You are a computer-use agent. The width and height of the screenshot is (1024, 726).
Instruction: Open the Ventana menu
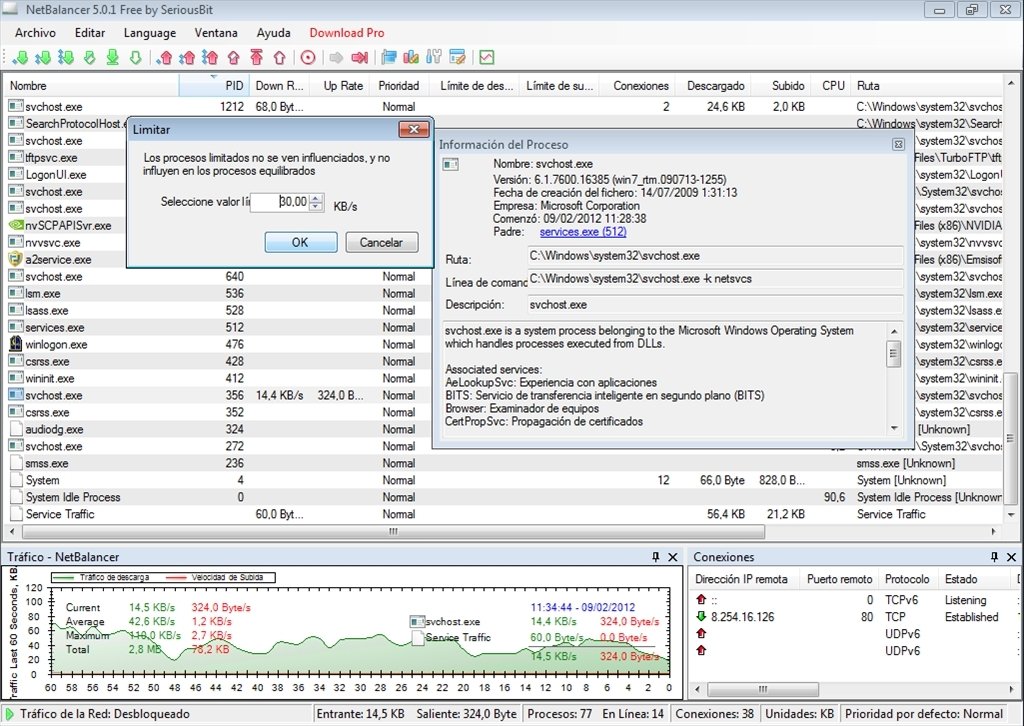pos(216,33)
